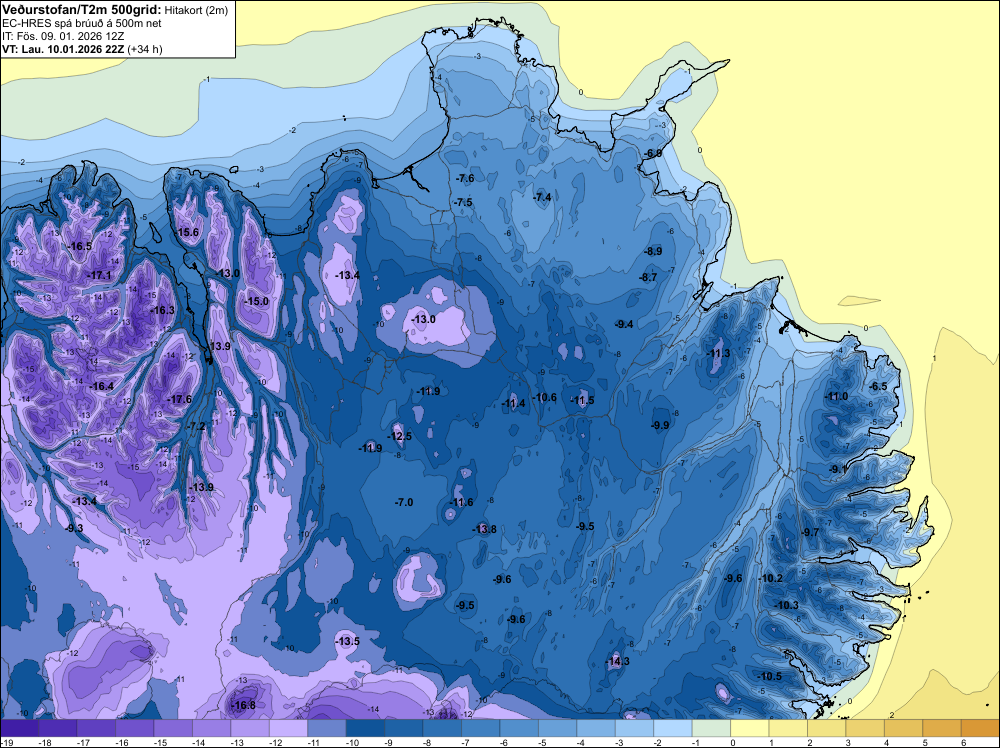Select the -8.9 temperature reading
This screenshot has width=1000, height=748.
(653, 251)
